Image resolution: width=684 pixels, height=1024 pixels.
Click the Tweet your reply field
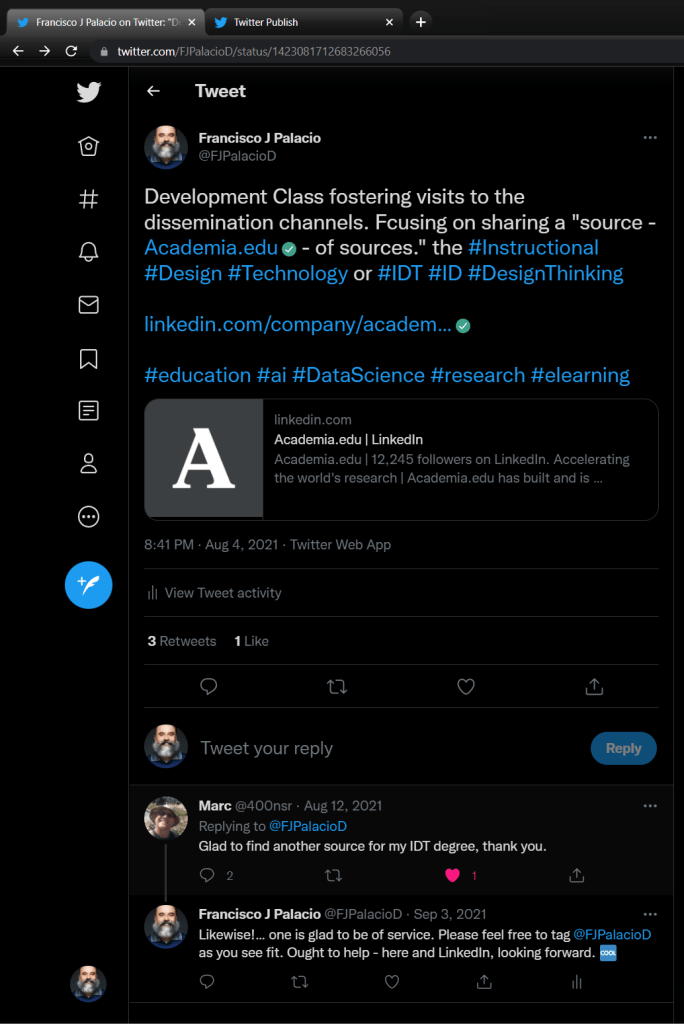click(x=380, y=748)
